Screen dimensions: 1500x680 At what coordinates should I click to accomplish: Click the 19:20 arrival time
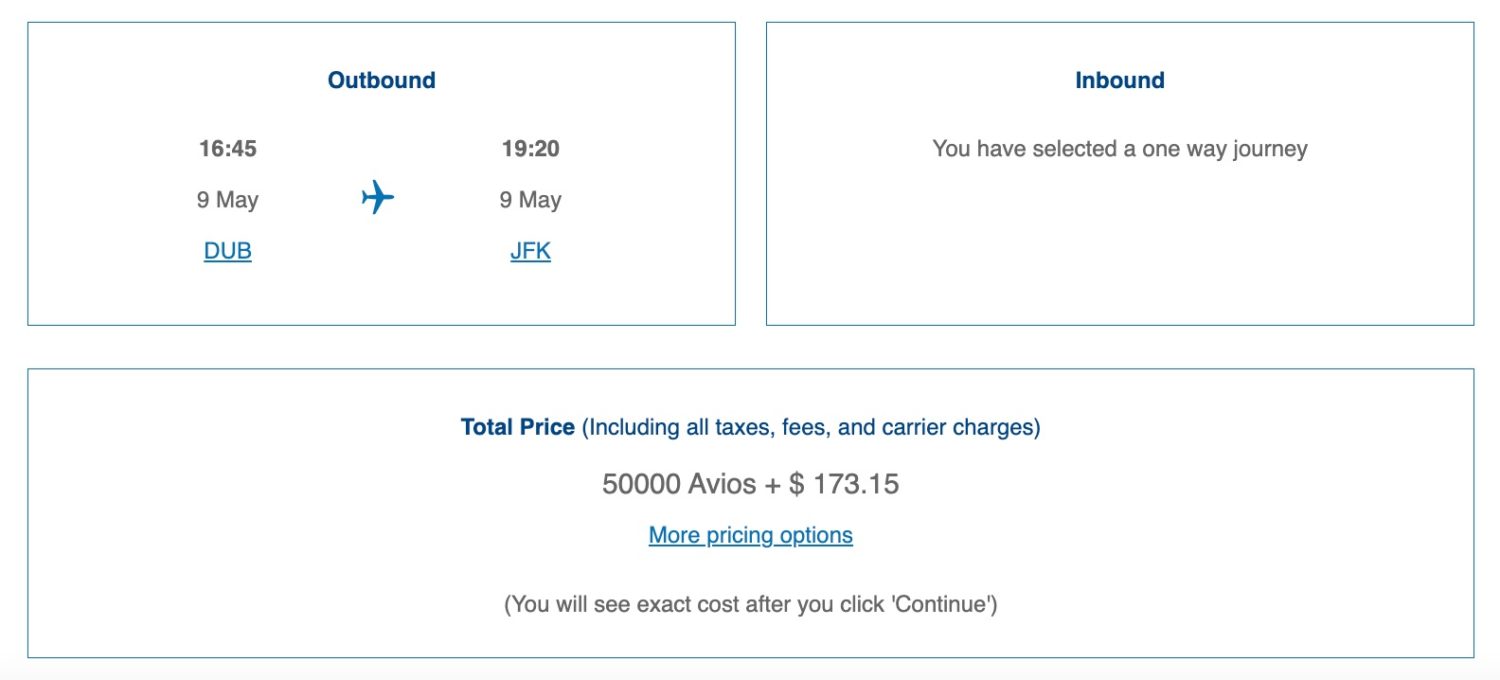pos(532,148)
